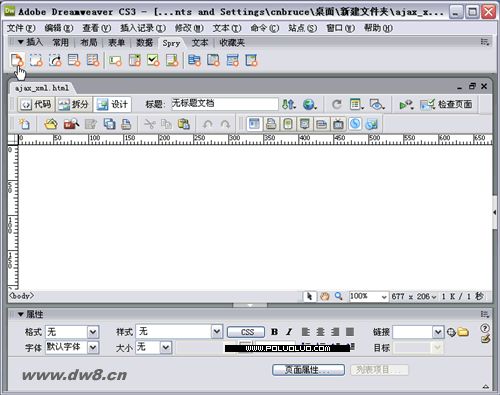Switch to Code view (代码)

(36, 104)
